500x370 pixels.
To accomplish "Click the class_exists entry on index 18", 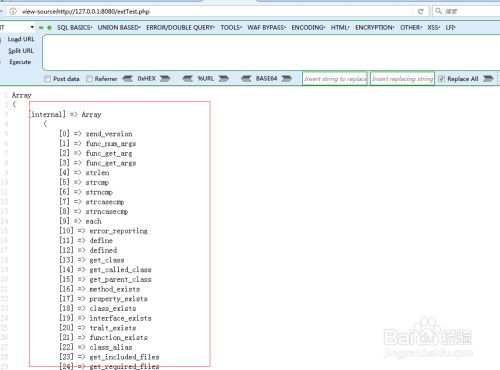I will coord(113,308).
